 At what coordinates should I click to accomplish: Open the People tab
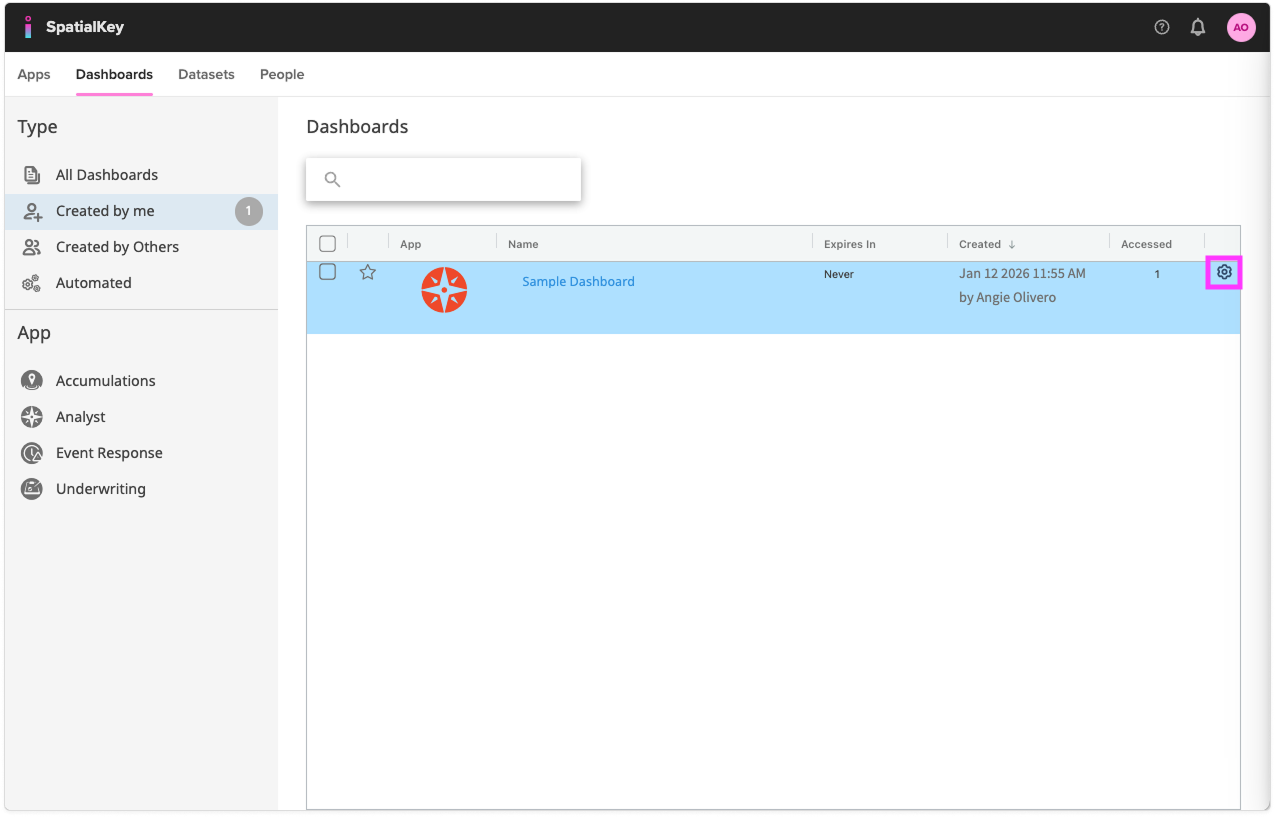coord(281,74)
